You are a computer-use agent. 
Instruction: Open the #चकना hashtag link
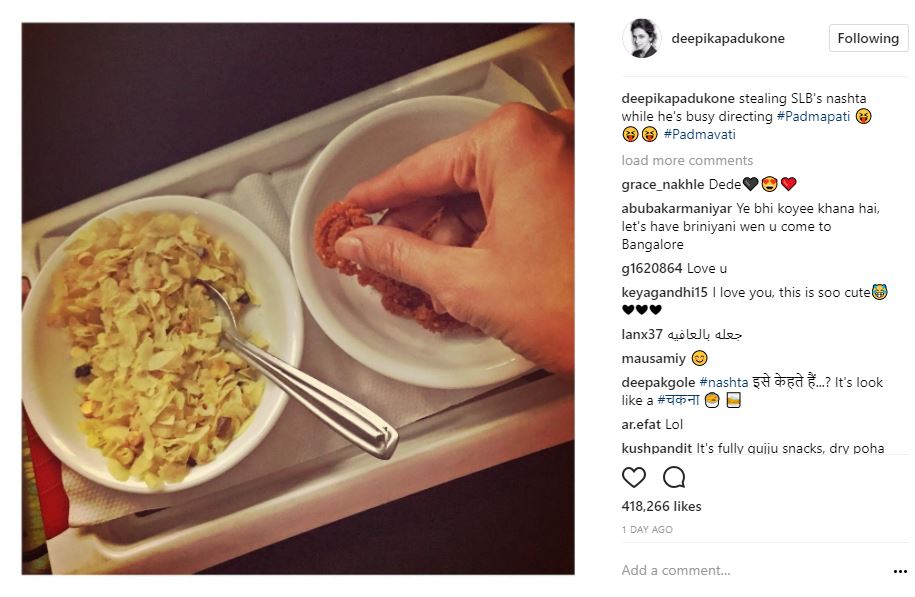(678, 400)
